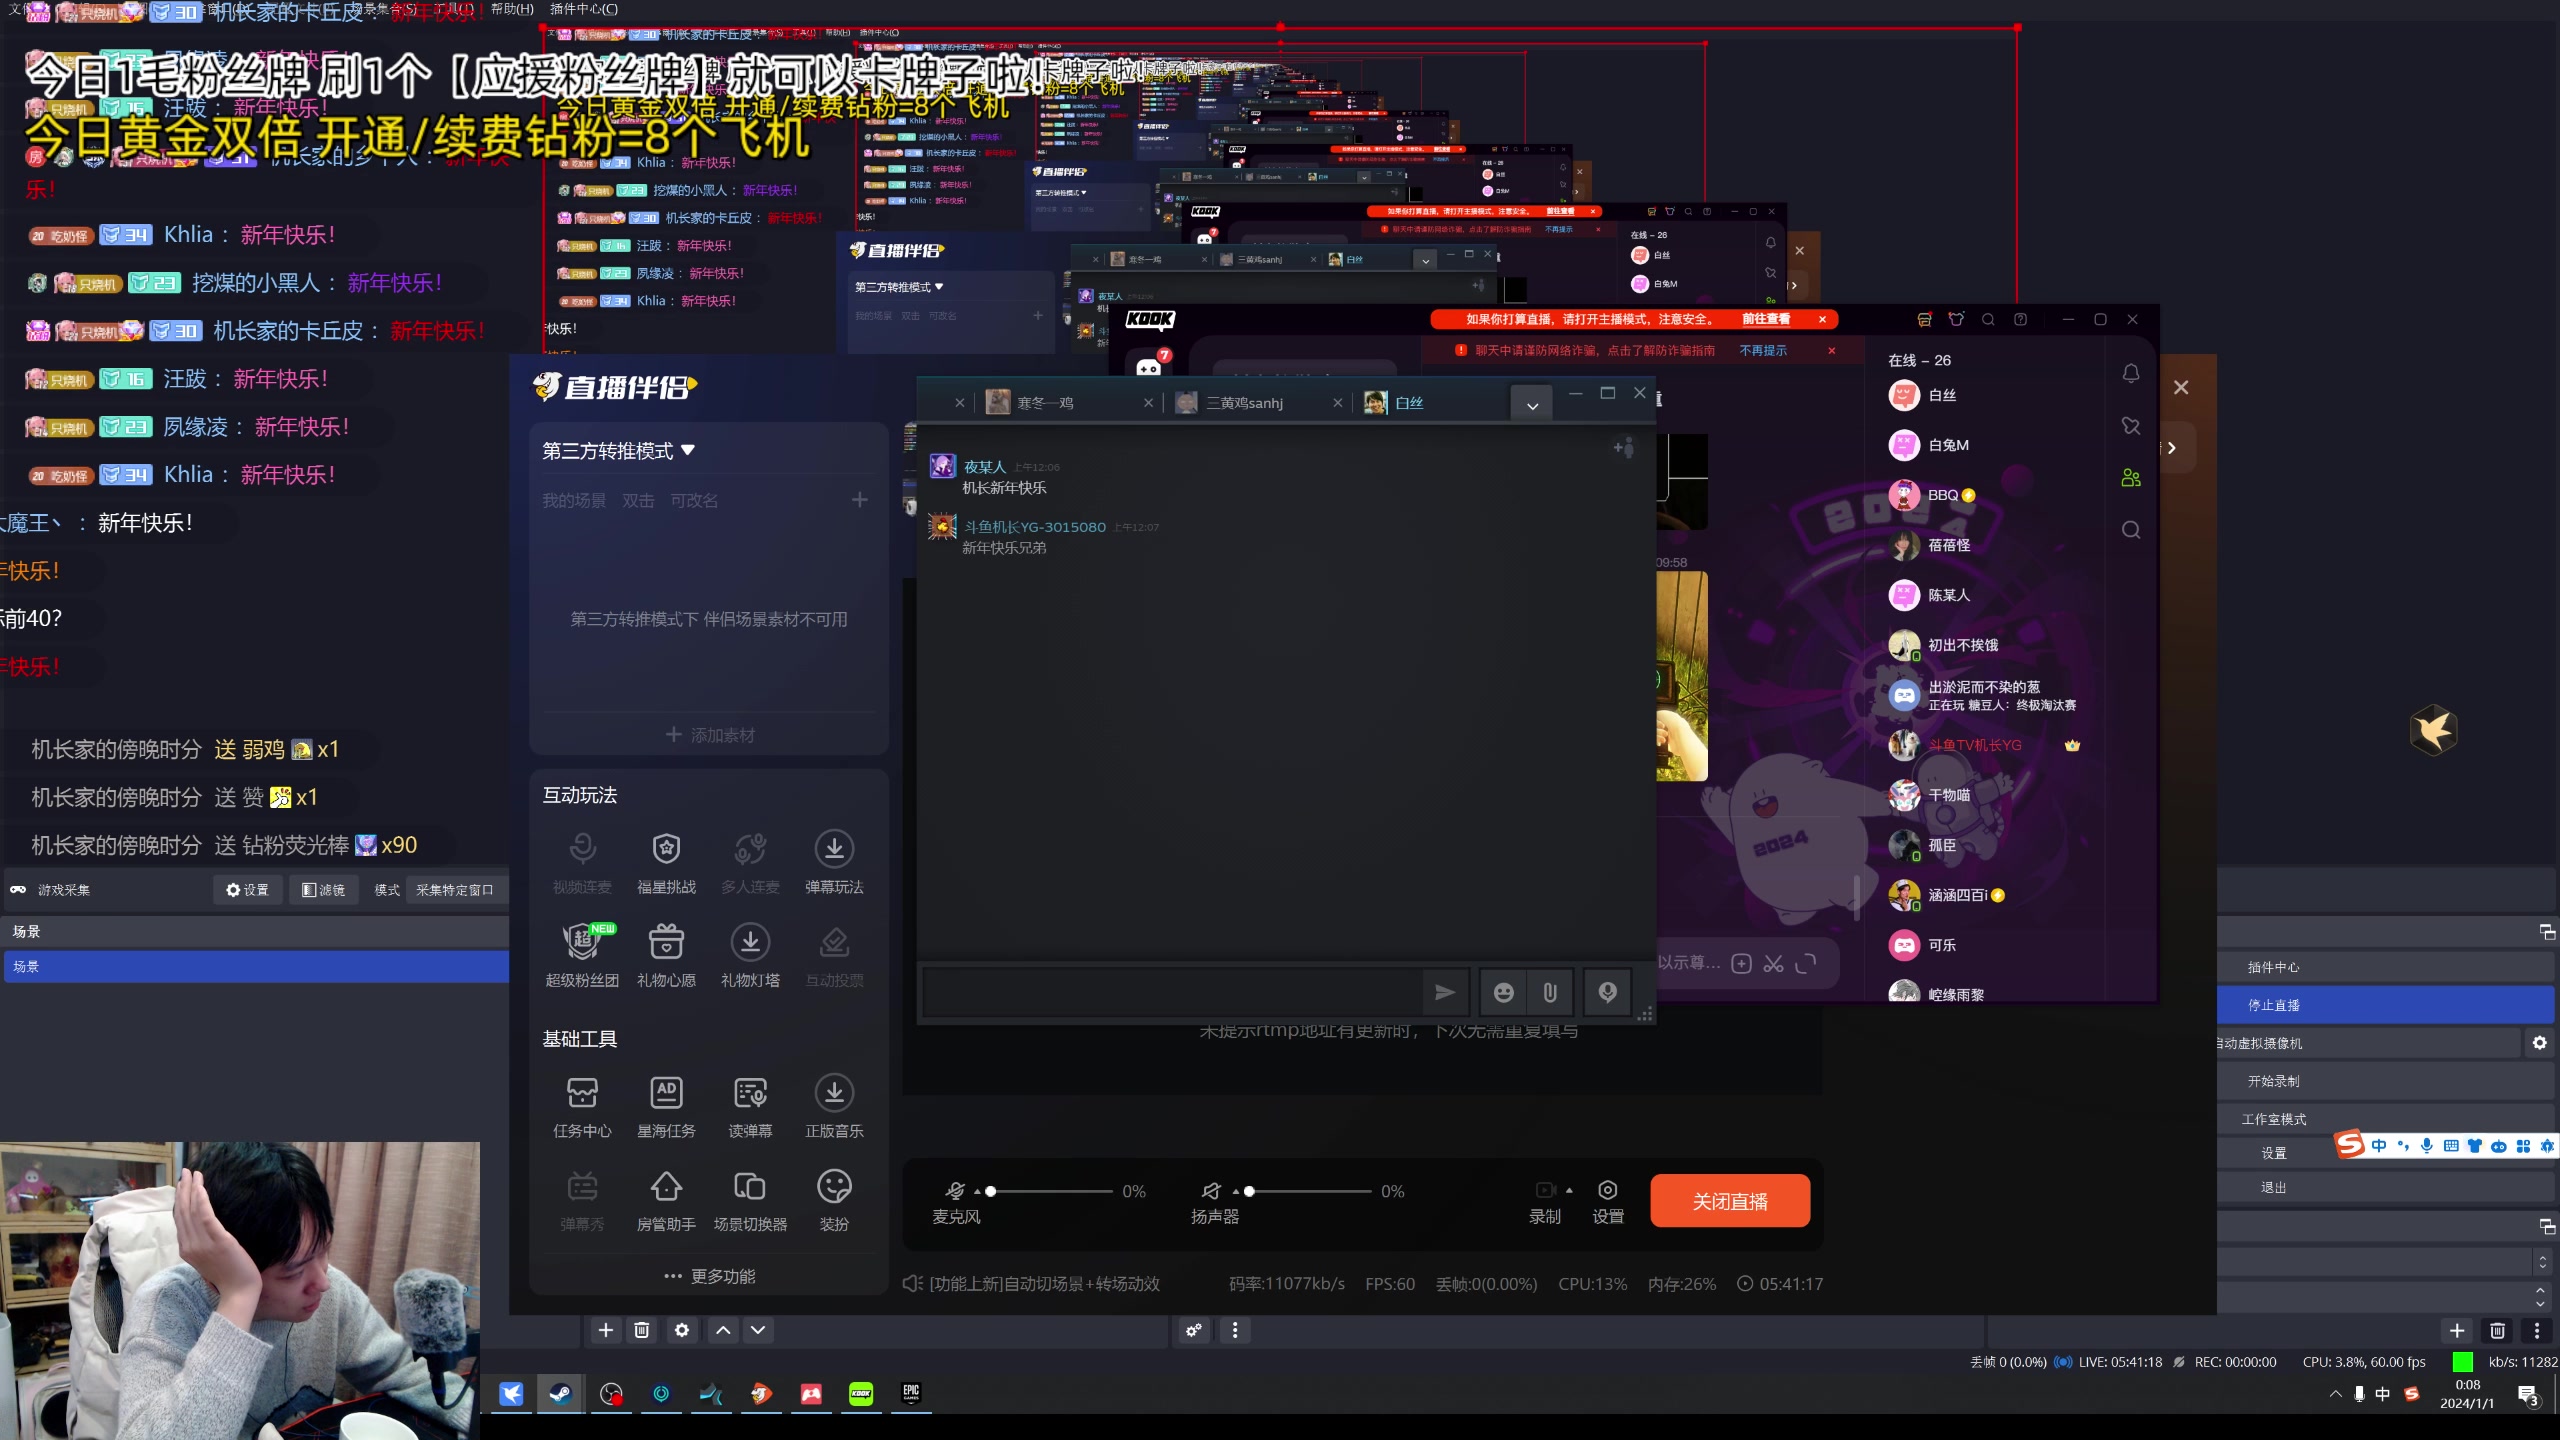Open the KOOK notification bell
The image size is (2560, 1440).
(x=2131, y=374)
